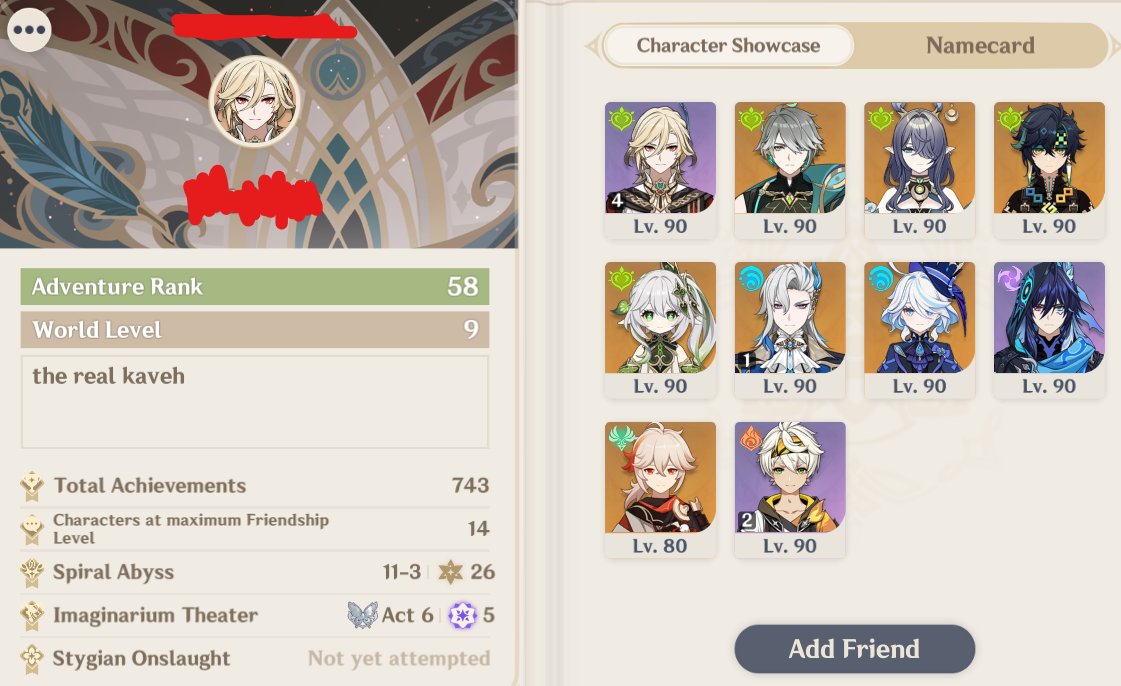
Task: Click the right arrow beside Namecard
Action: pos(1114,46)
